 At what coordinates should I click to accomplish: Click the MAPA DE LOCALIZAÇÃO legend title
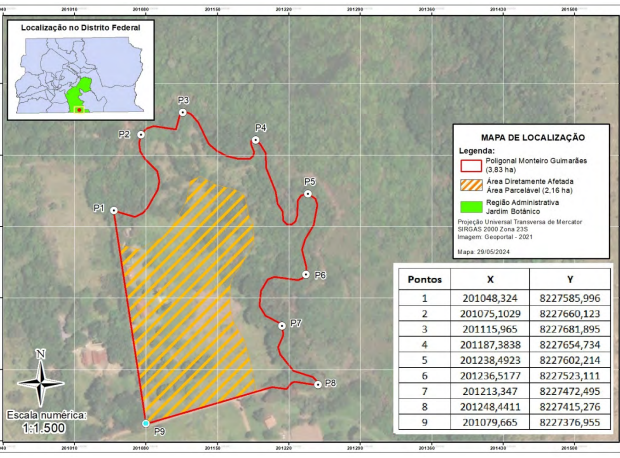(x=532, y=137)
